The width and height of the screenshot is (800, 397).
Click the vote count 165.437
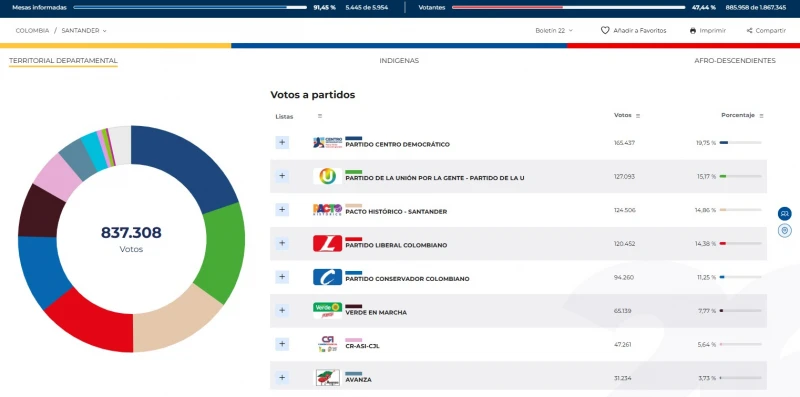624,143
